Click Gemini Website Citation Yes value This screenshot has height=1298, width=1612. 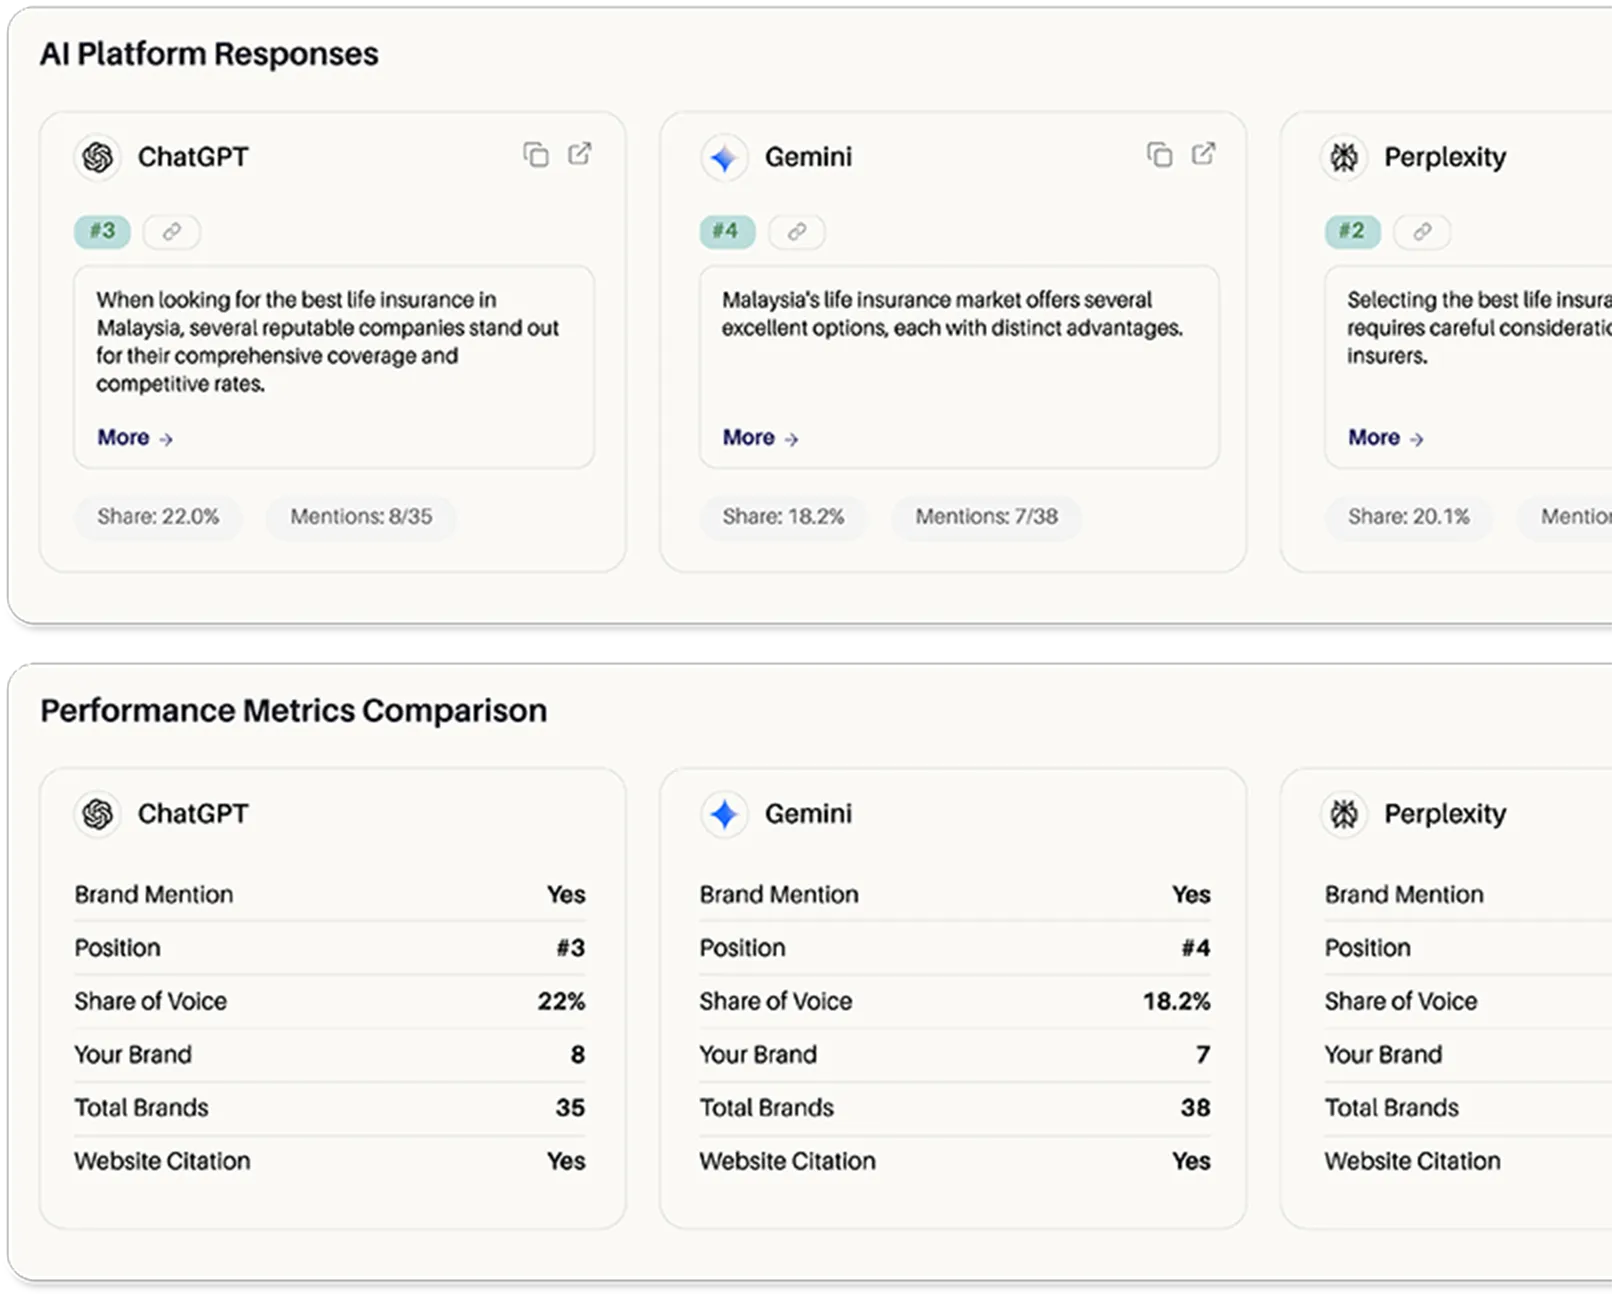(x=1191, y=1161)
